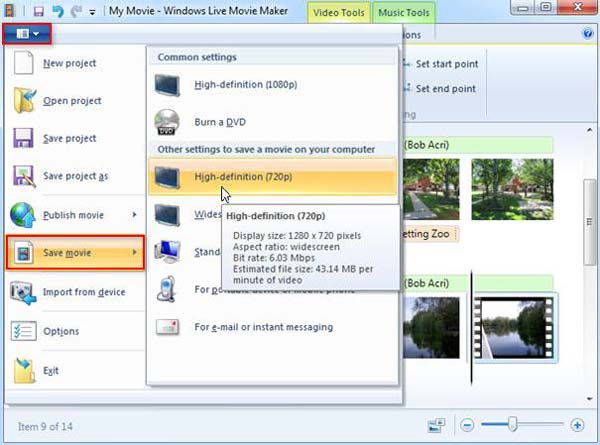
Task: Click the thumbnail size switcher icon
Action: coord(436,425)
